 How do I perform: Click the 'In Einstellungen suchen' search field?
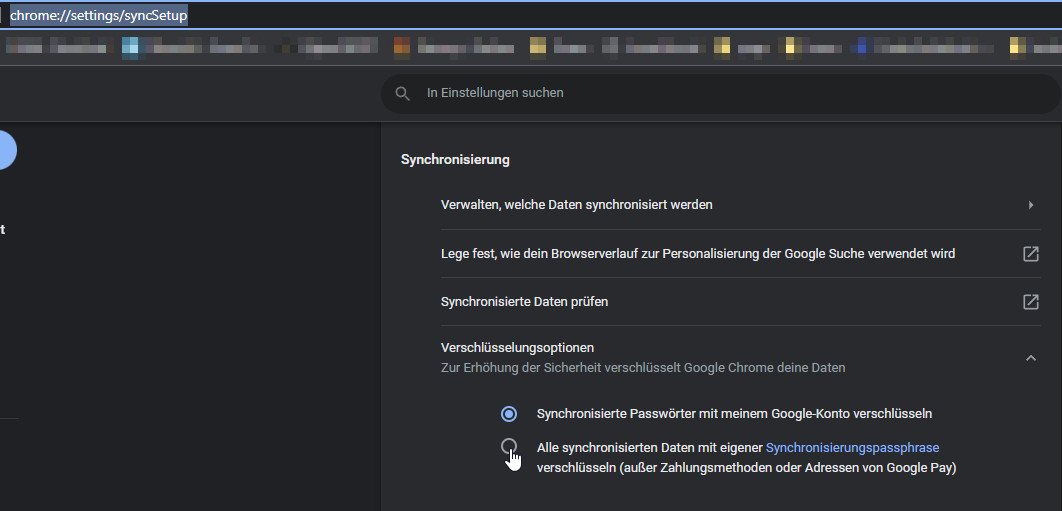click(x=700, y=93)
